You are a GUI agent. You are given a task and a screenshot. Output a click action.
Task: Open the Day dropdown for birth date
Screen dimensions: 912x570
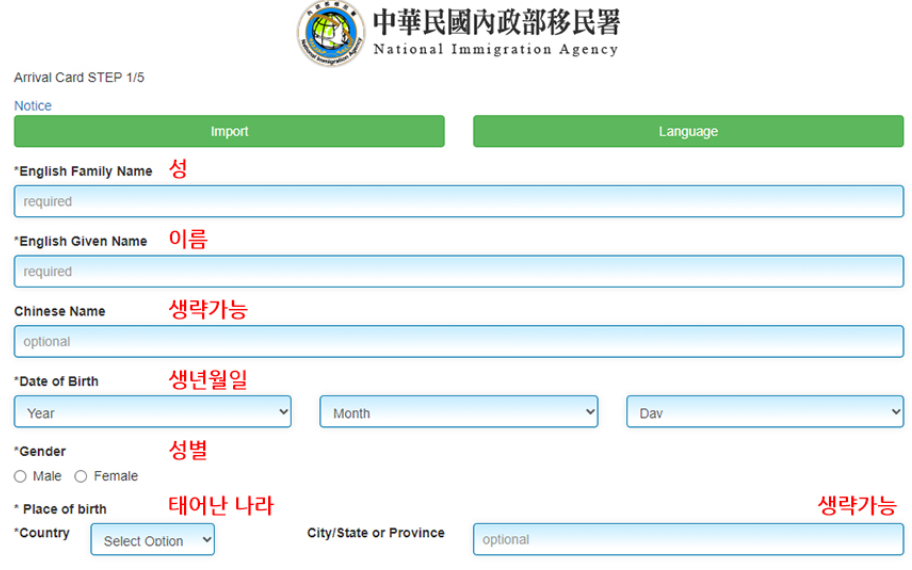[x=765, y=412]
